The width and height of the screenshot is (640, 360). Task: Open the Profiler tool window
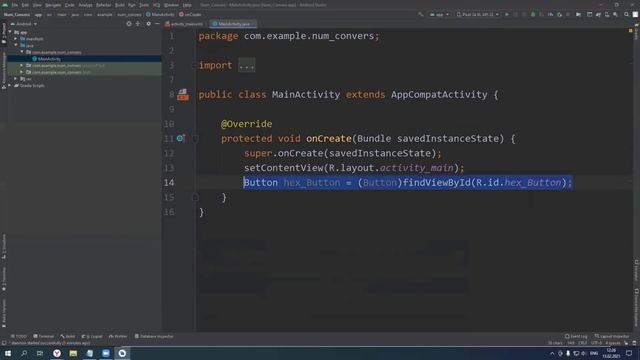click(118, 336)
